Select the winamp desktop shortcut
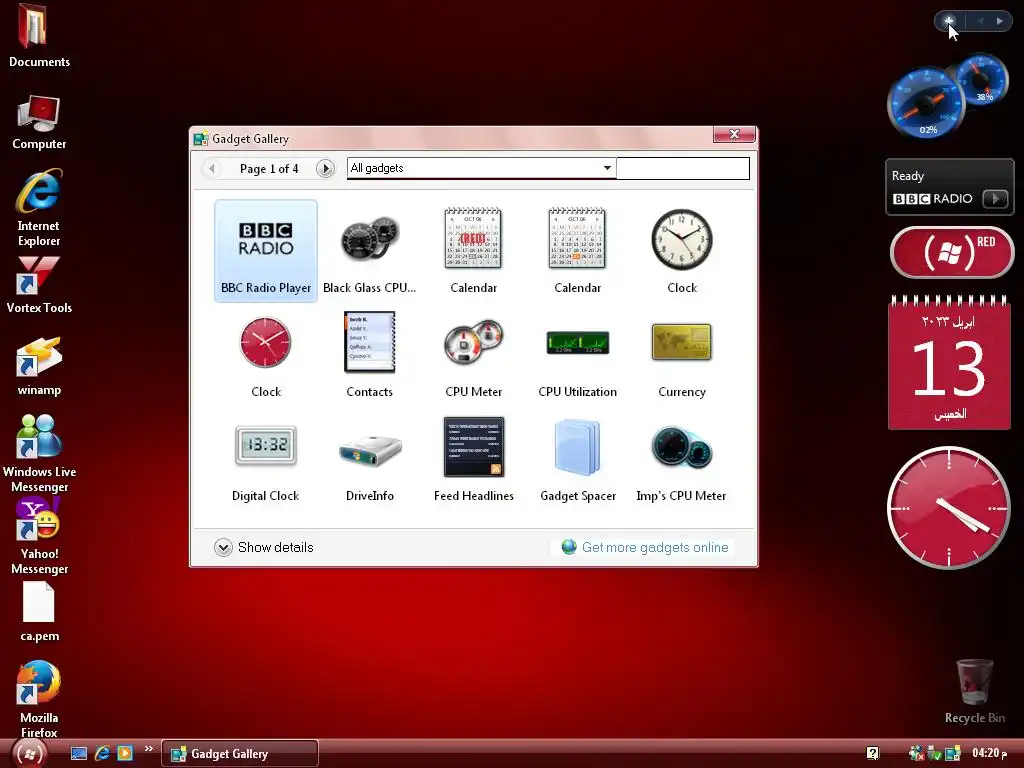The height and width of the screenshot is (768, 1024). tap(39, 366)
